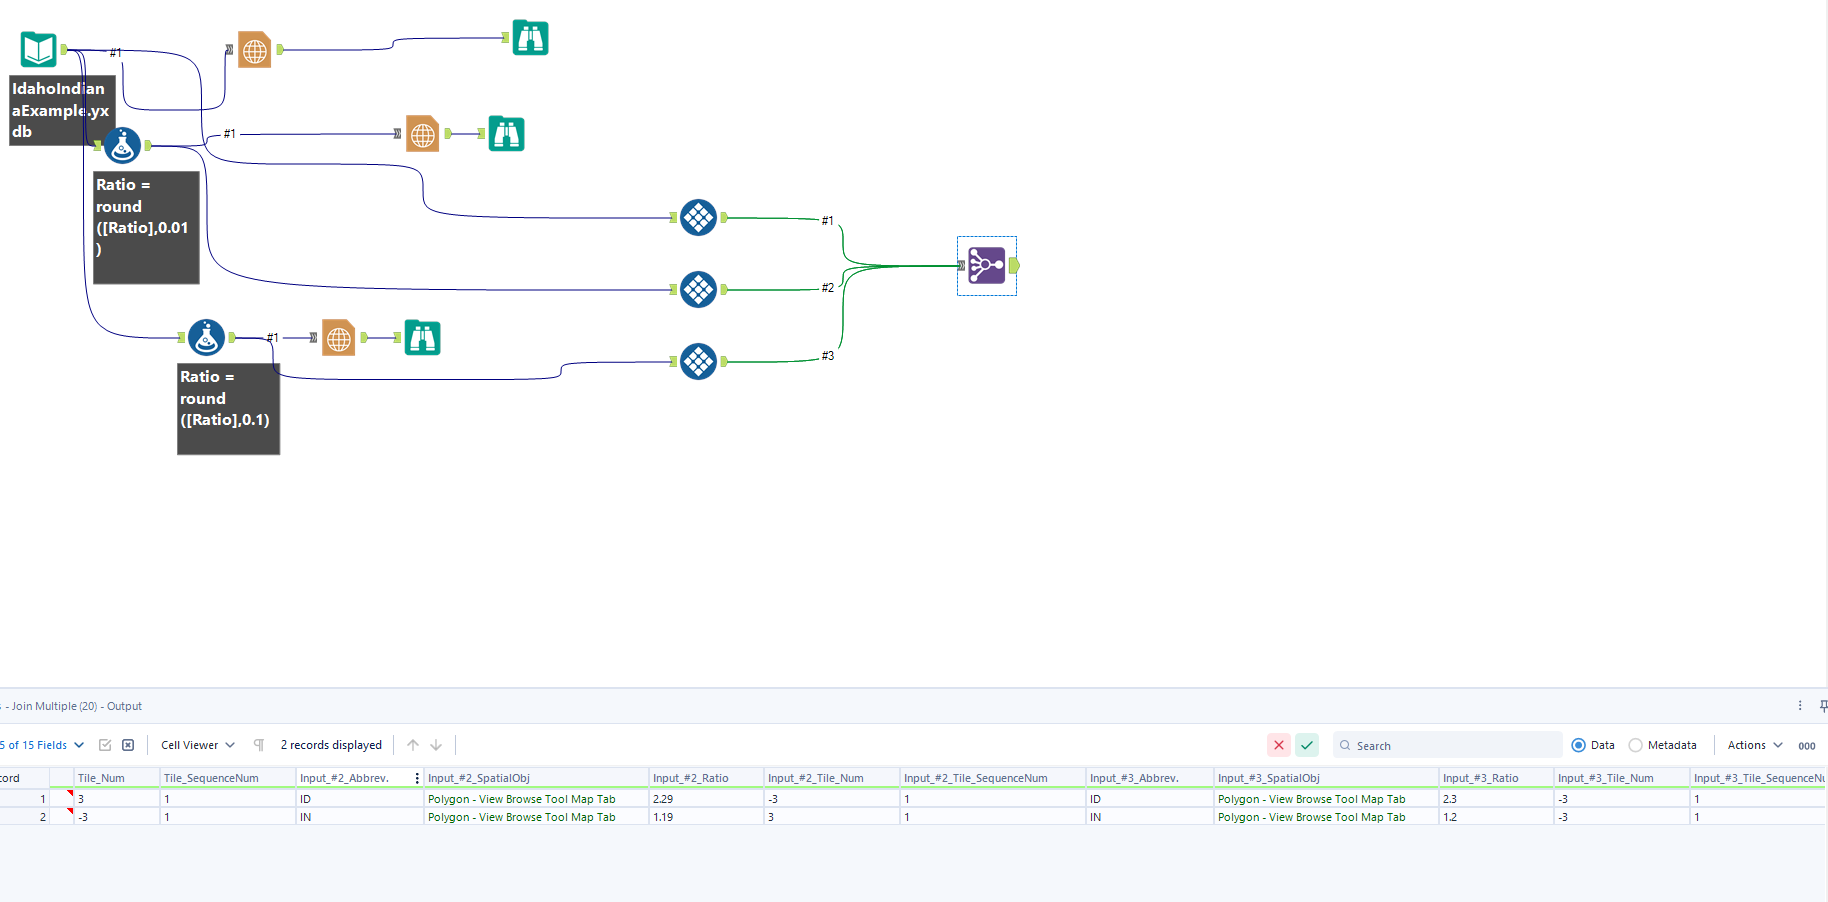Select the topmost Report Map tool
Viewport: 1828px width, 902px height.
pyautogui.click(x=254, y=49)
